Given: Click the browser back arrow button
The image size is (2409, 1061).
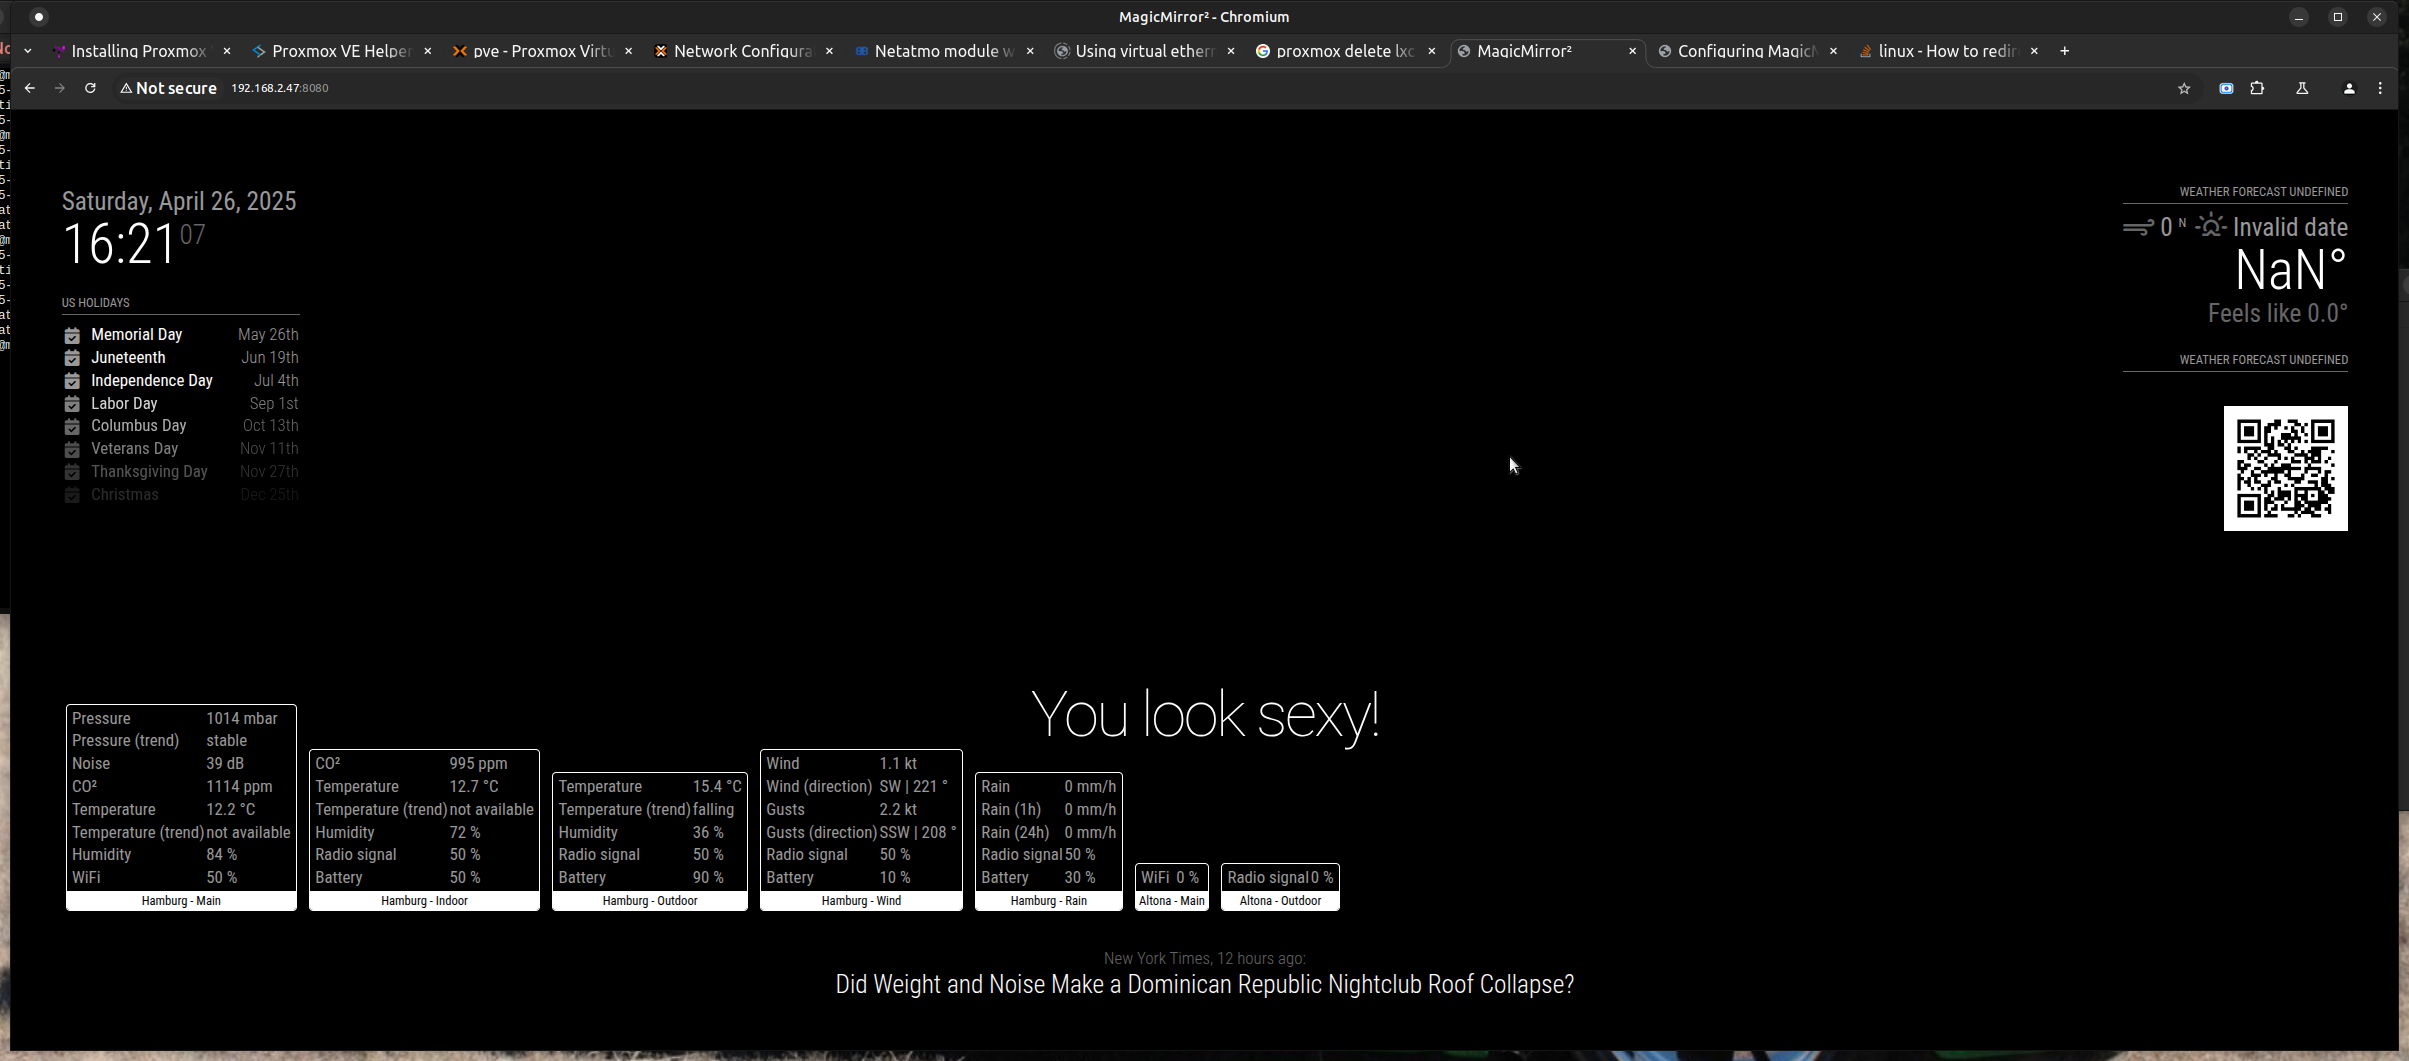Looking at the screenshot, I should click(x=30, y=88).
